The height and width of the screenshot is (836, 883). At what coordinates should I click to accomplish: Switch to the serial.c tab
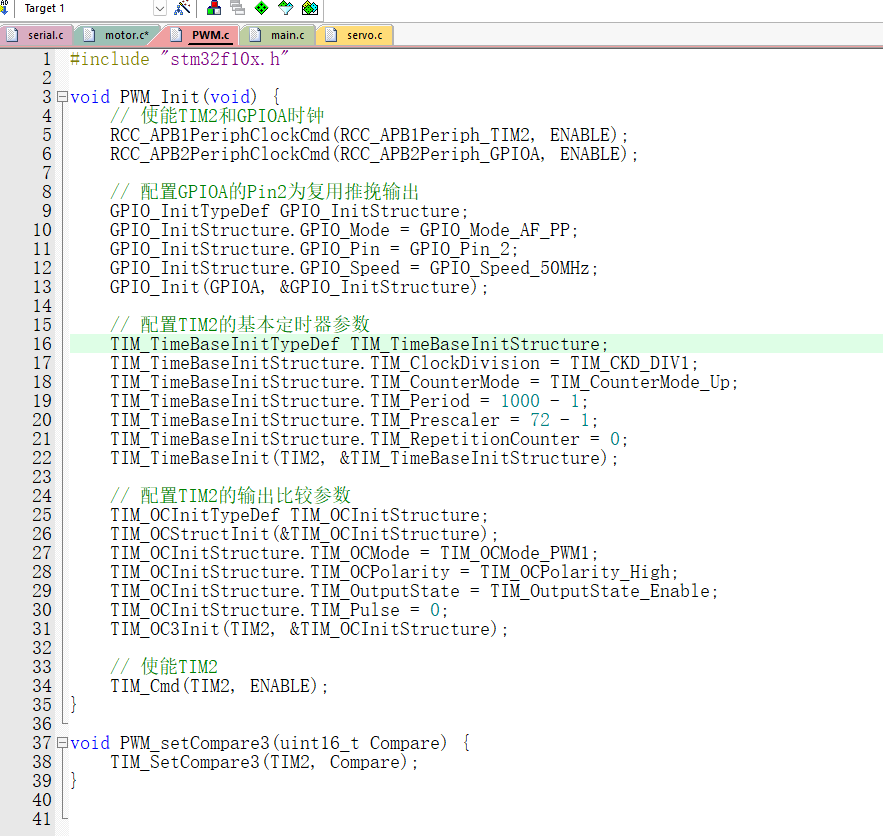tap(37, 35)
